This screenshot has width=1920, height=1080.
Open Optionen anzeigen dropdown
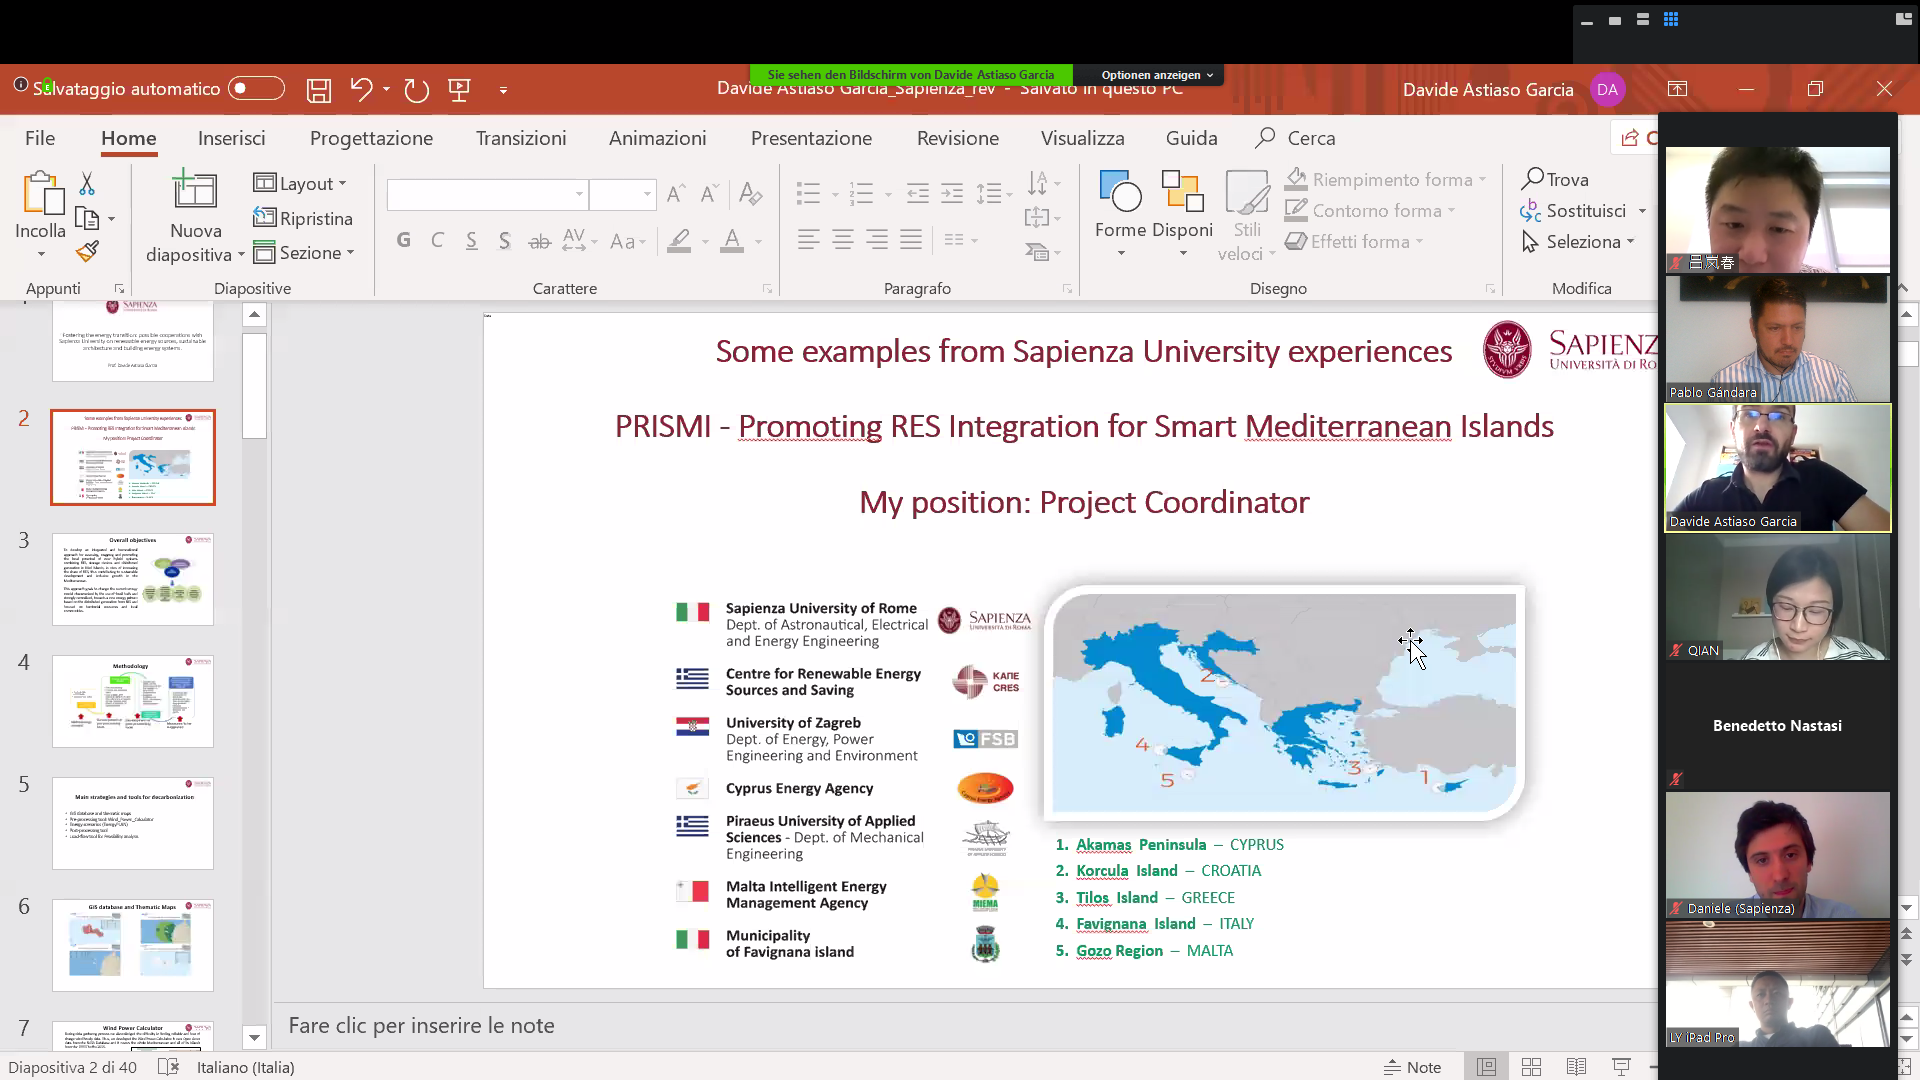1156,75
